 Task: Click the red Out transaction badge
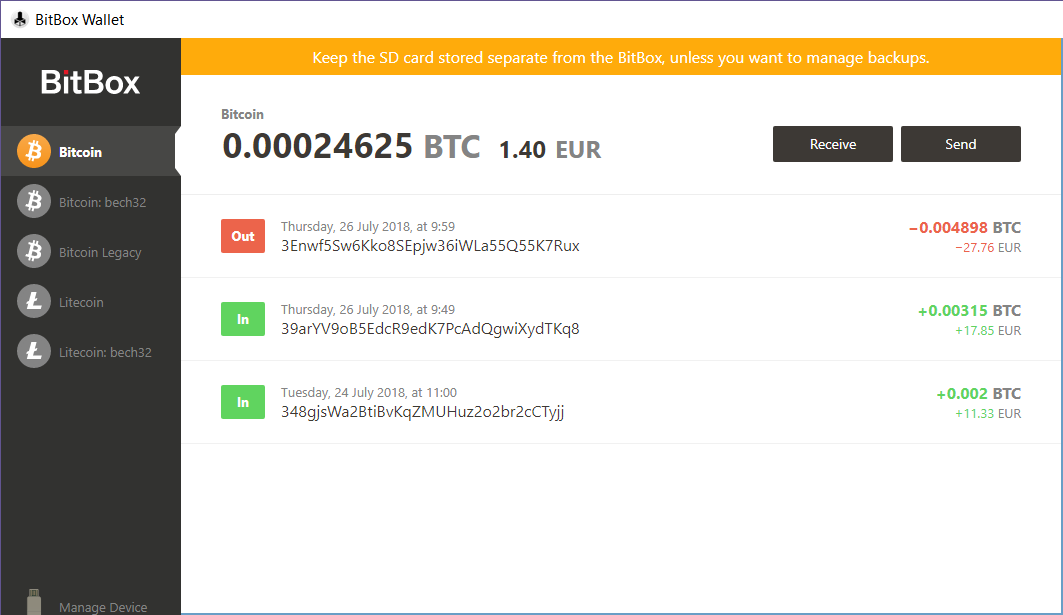click(x=242, y=236)
